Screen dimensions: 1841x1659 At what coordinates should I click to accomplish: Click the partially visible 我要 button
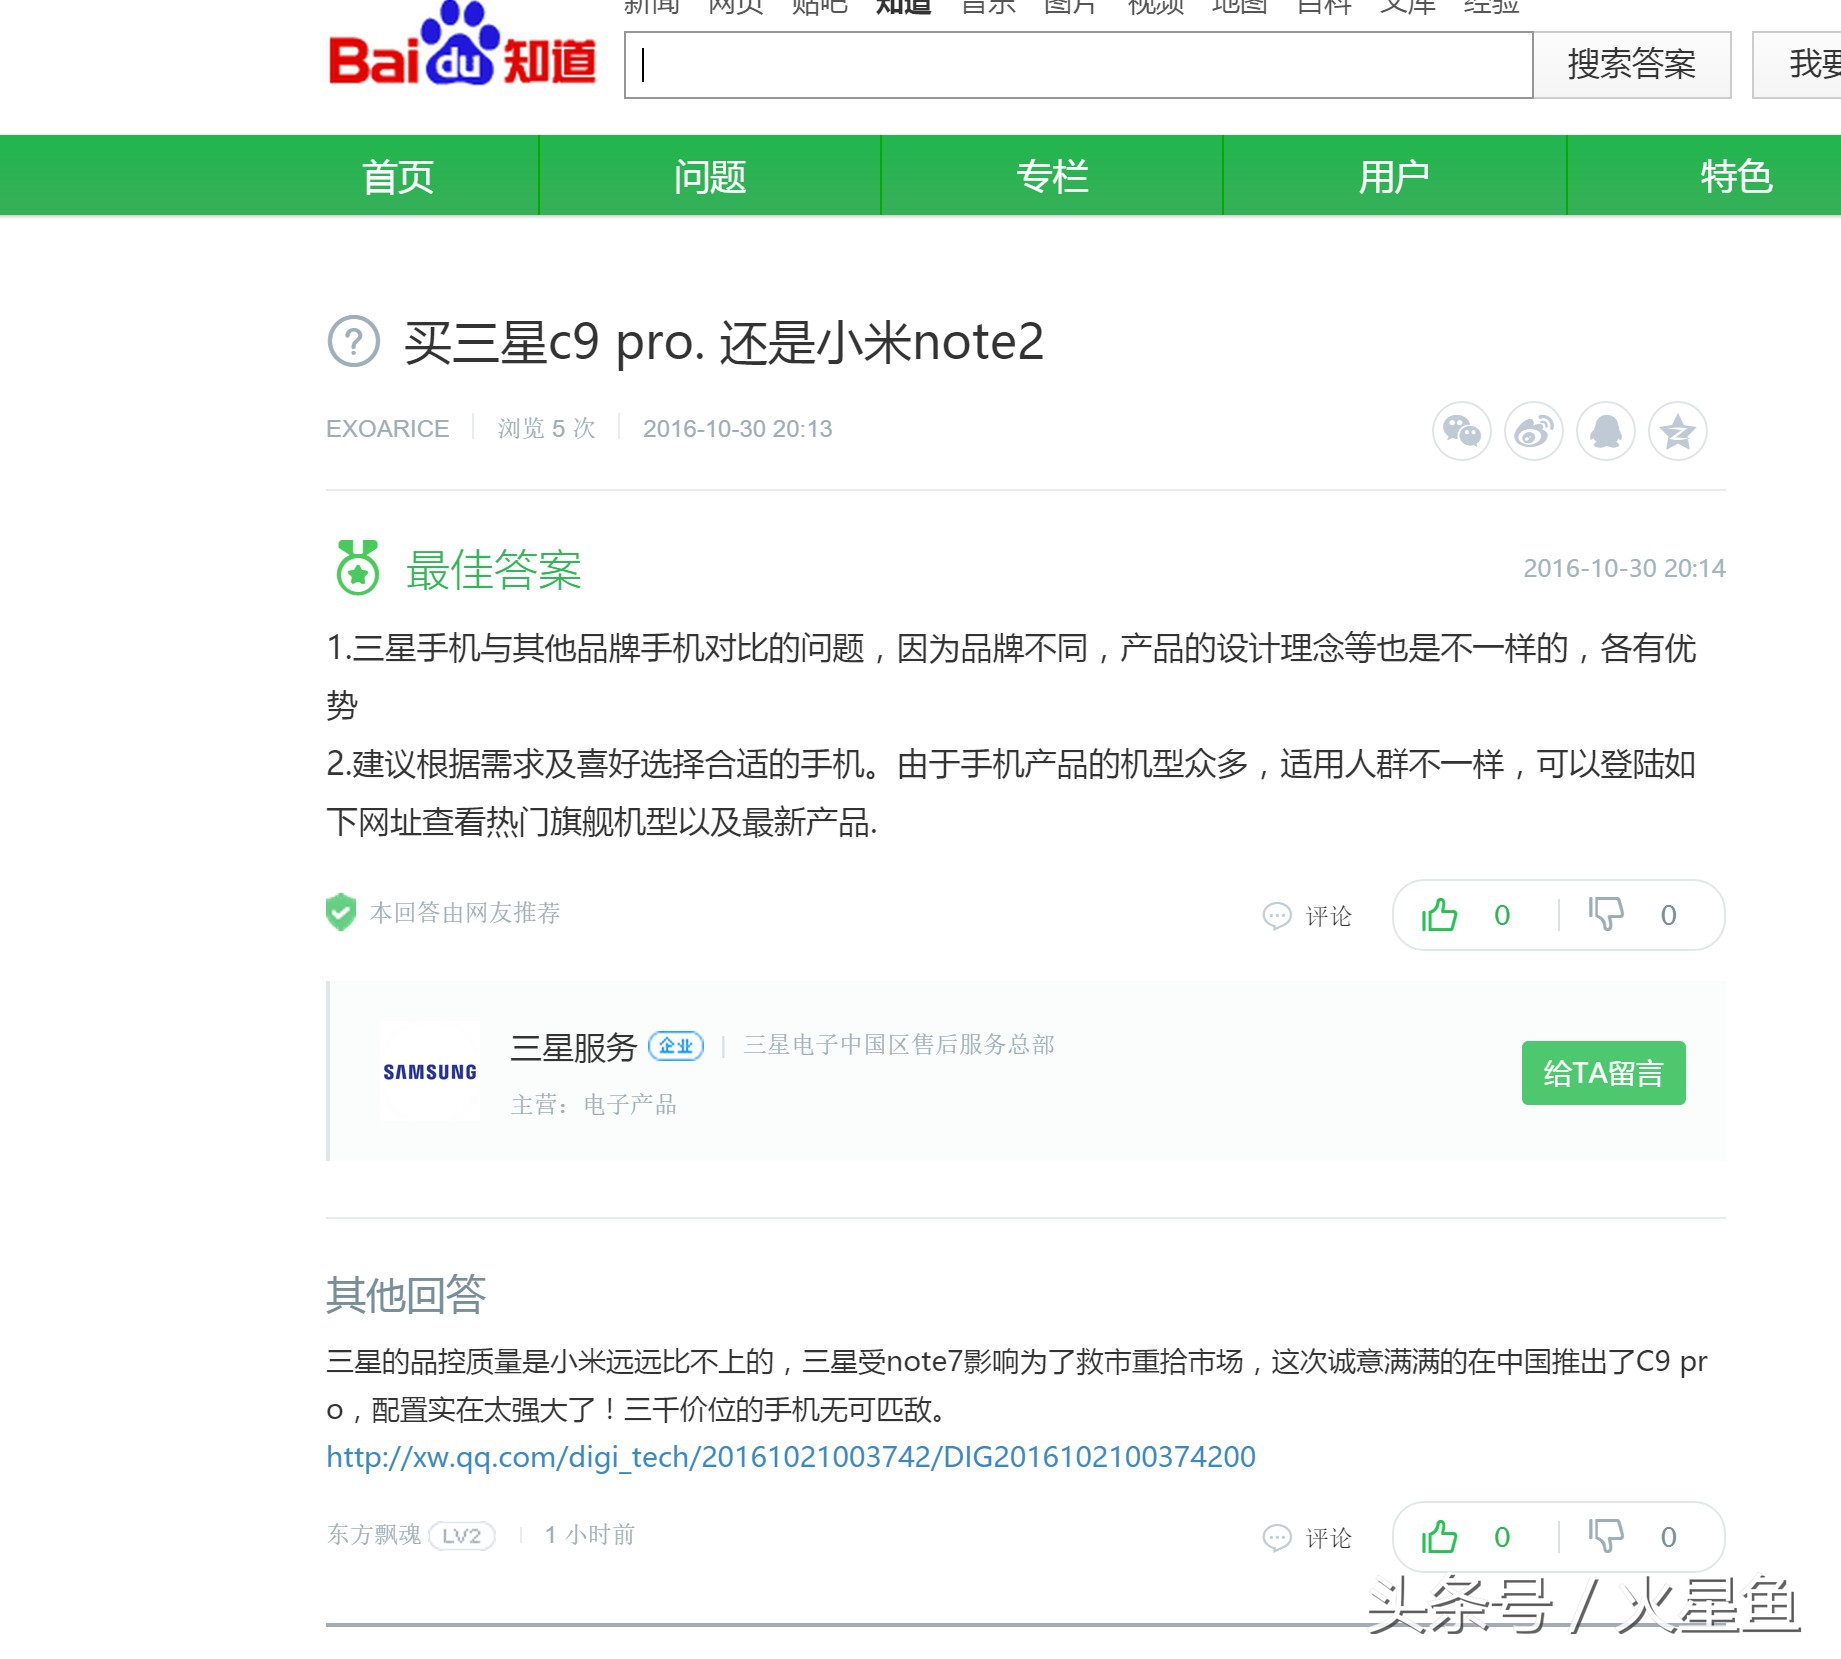click(1798, 65)
